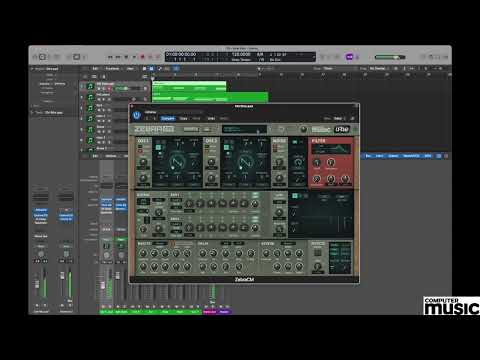Viewport: 480px width, 360px height.
Task: Open the View size dropdown in plug-in header
Action: (x=338, y=118)
